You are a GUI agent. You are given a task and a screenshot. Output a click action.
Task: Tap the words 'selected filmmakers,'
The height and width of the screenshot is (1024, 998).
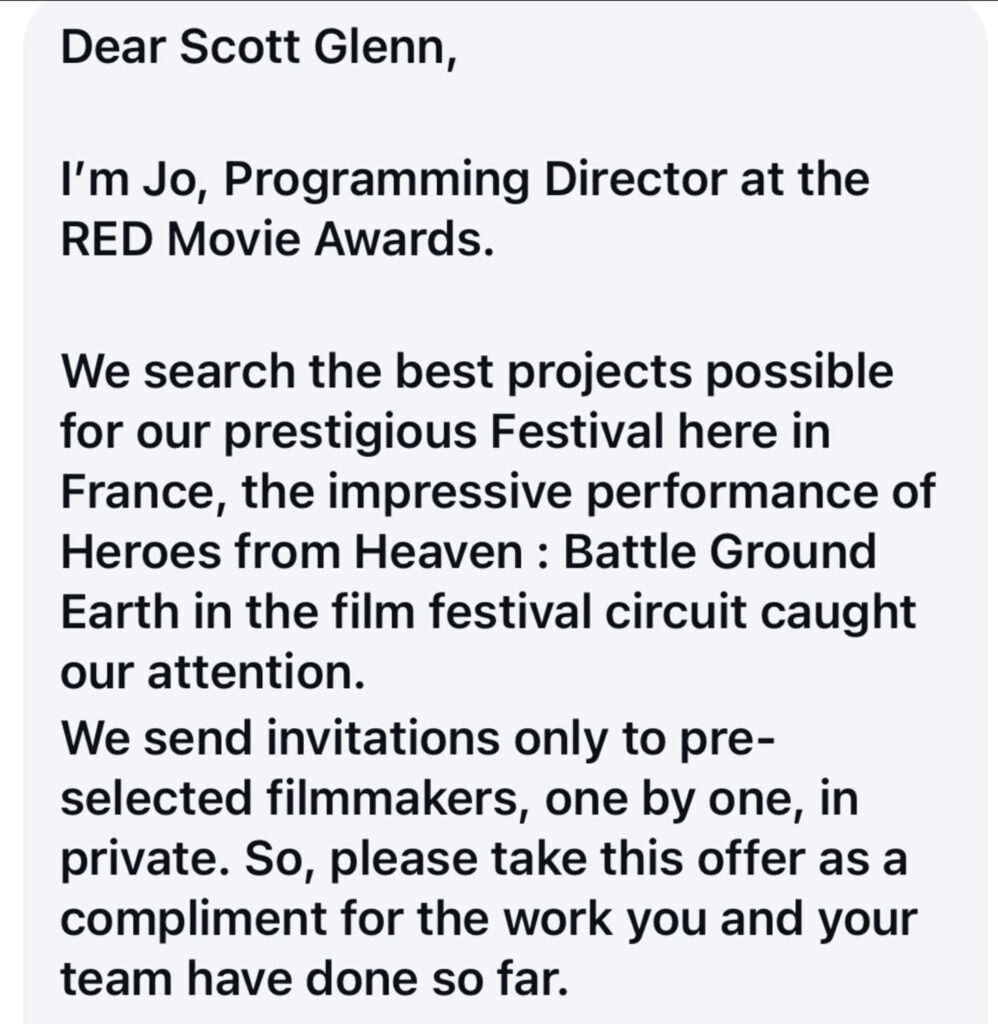(x=295, y=798)
